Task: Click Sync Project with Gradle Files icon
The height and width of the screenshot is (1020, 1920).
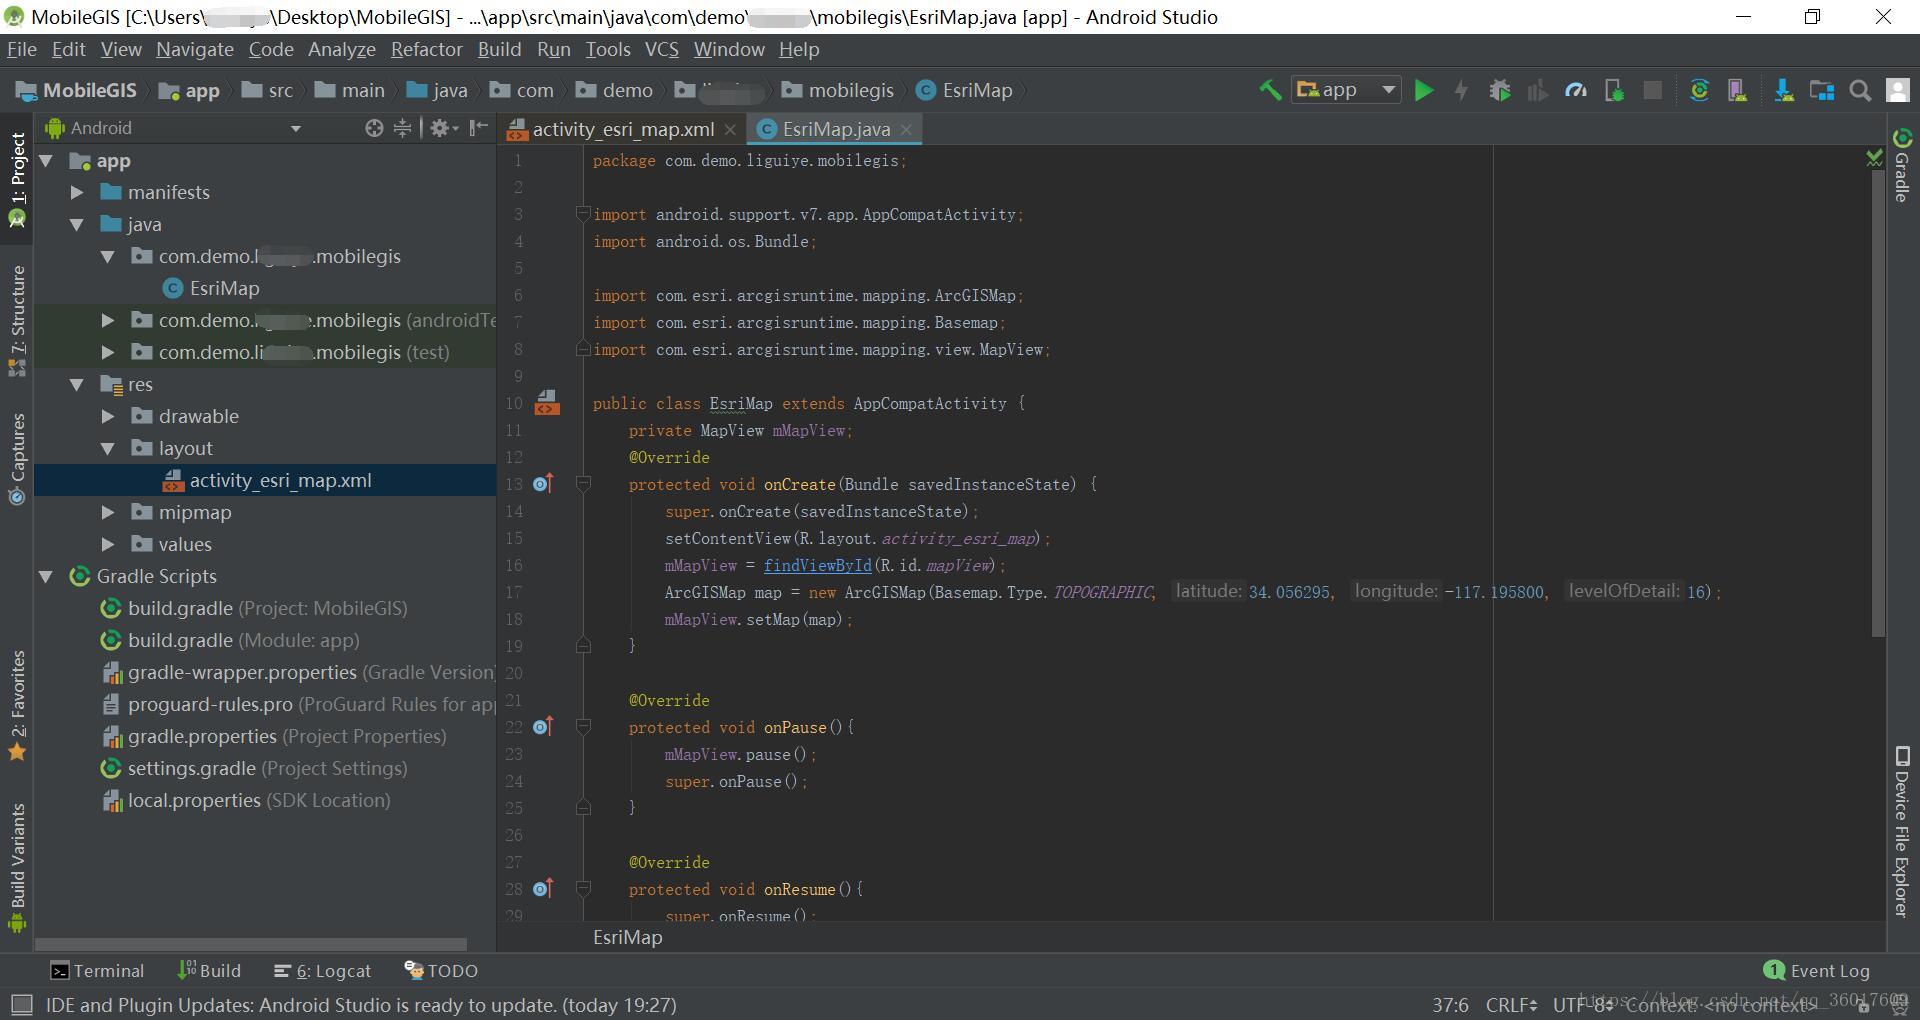Action: pos(1699,91)
